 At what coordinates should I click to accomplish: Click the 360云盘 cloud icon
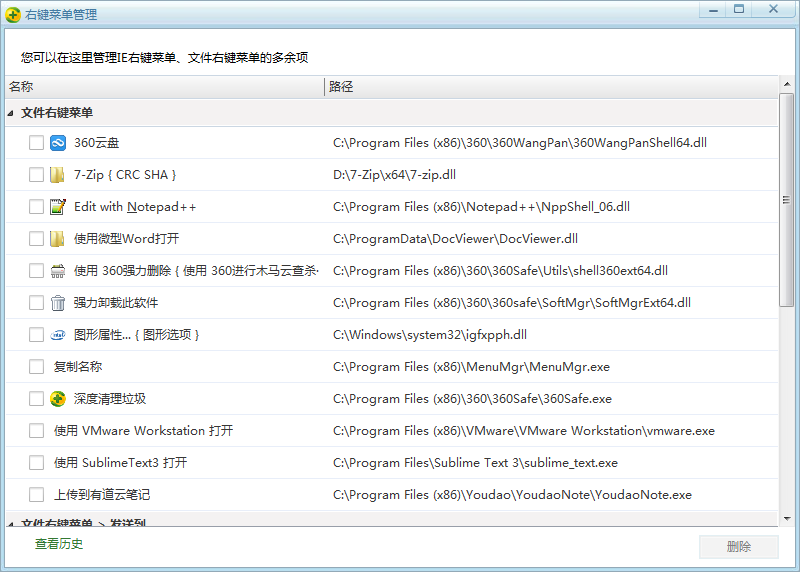pos(58,143)
